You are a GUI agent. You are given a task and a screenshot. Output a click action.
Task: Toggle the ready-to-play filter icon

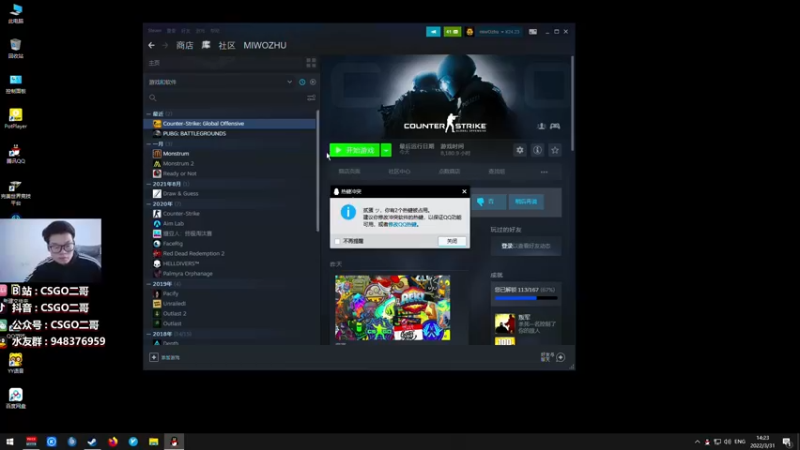click(x=313, y=82)
